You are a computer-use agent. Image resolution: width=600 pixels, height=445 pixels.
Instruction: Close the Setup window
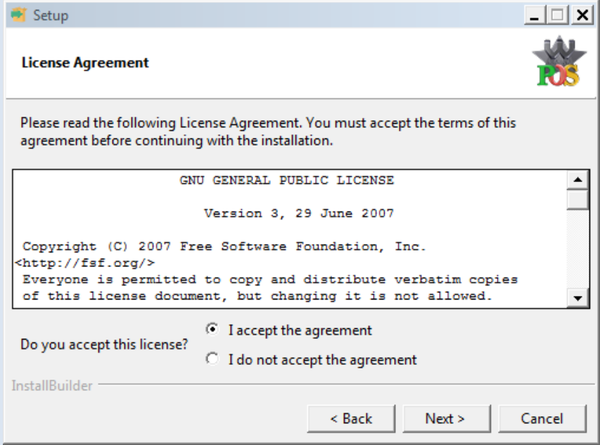point(580,15)
